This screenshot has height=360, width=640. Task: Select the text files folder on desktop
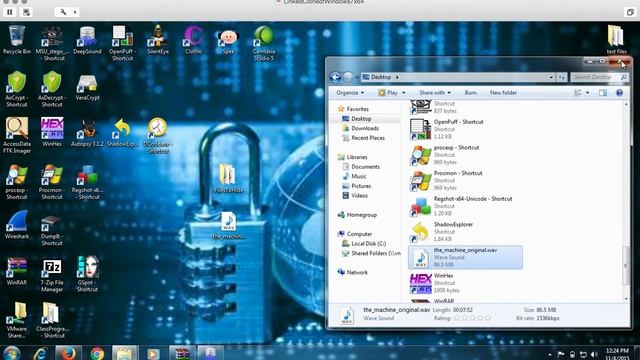click(x=616, y=40)
